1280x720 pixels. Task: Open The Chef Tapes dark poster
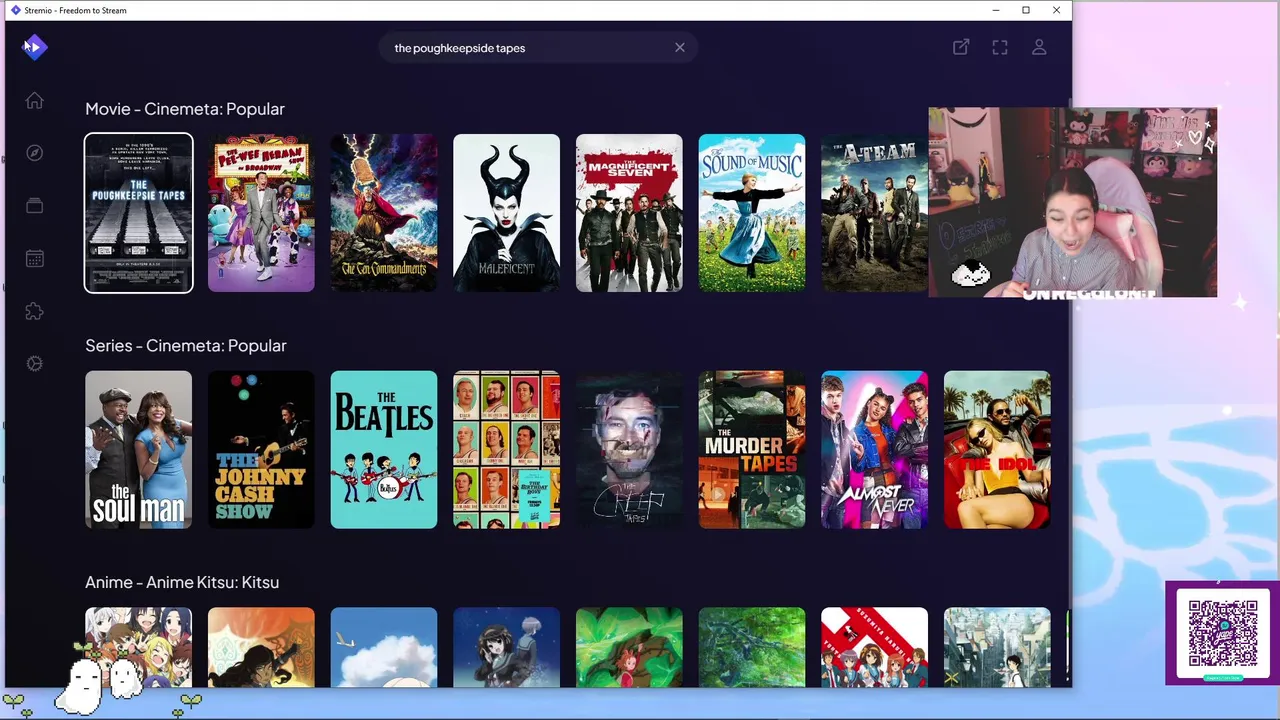click(629, 450)
